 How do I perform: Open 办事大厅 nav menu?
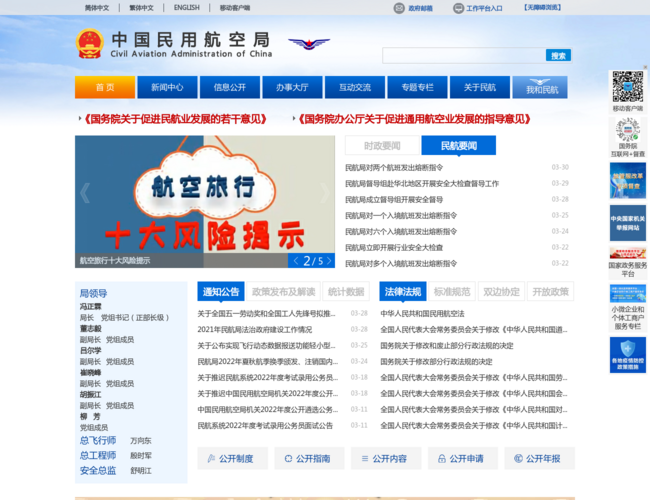point(292,87)
